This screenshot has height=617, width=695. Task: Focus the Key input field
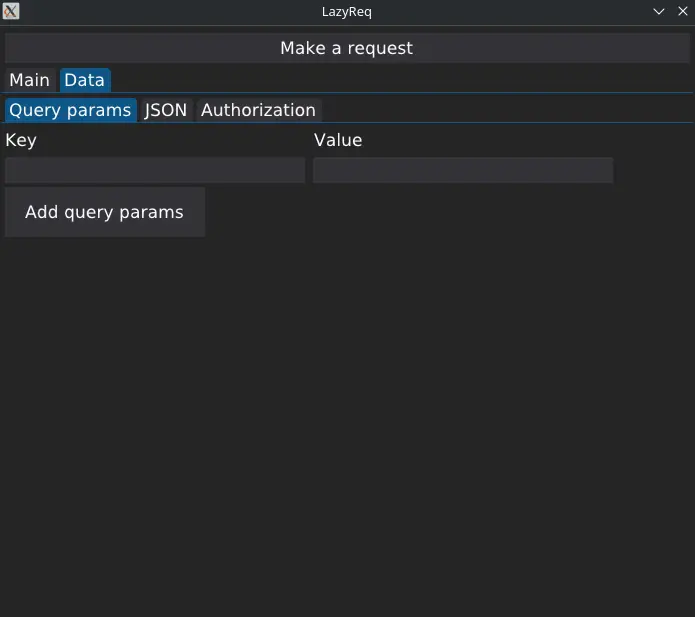coord(155,170)
